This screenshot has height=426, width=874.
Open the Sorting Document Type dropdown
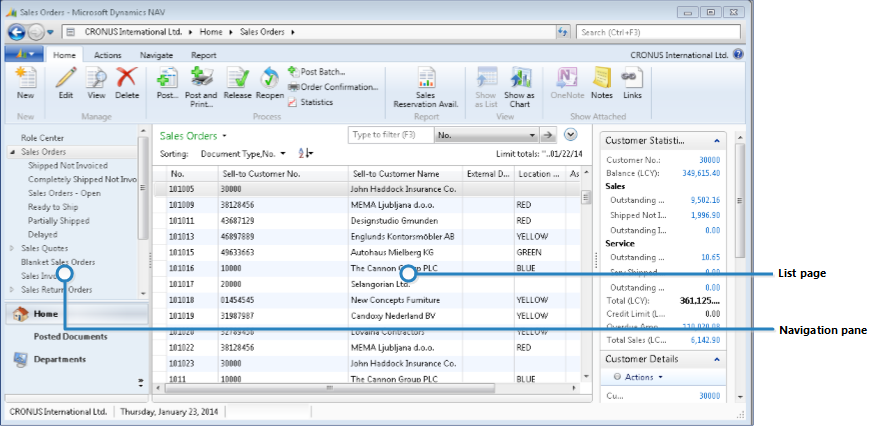point(282,153)
